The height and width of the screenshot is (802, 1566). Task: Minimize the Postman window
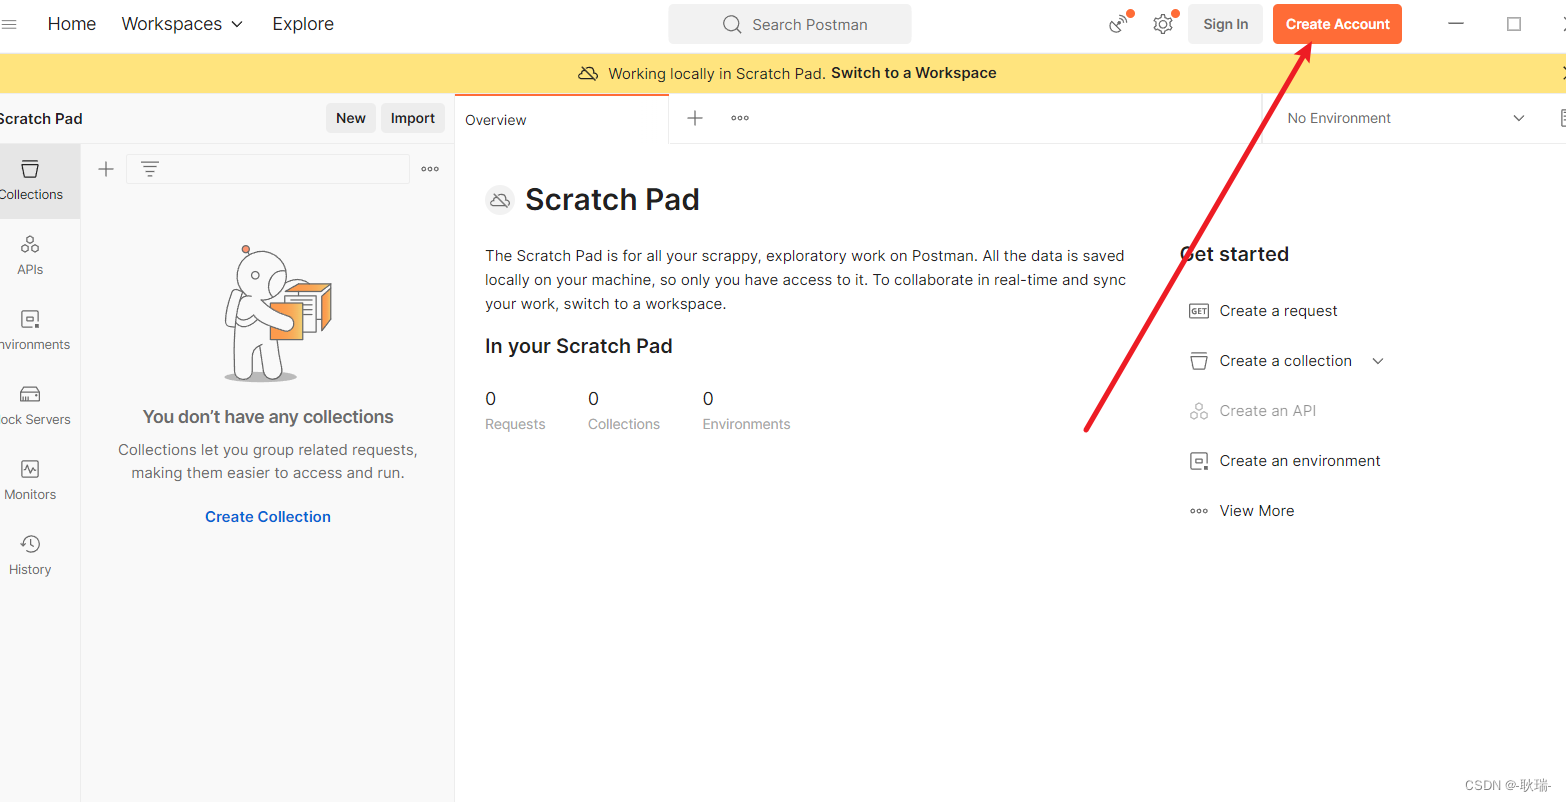1456,24
